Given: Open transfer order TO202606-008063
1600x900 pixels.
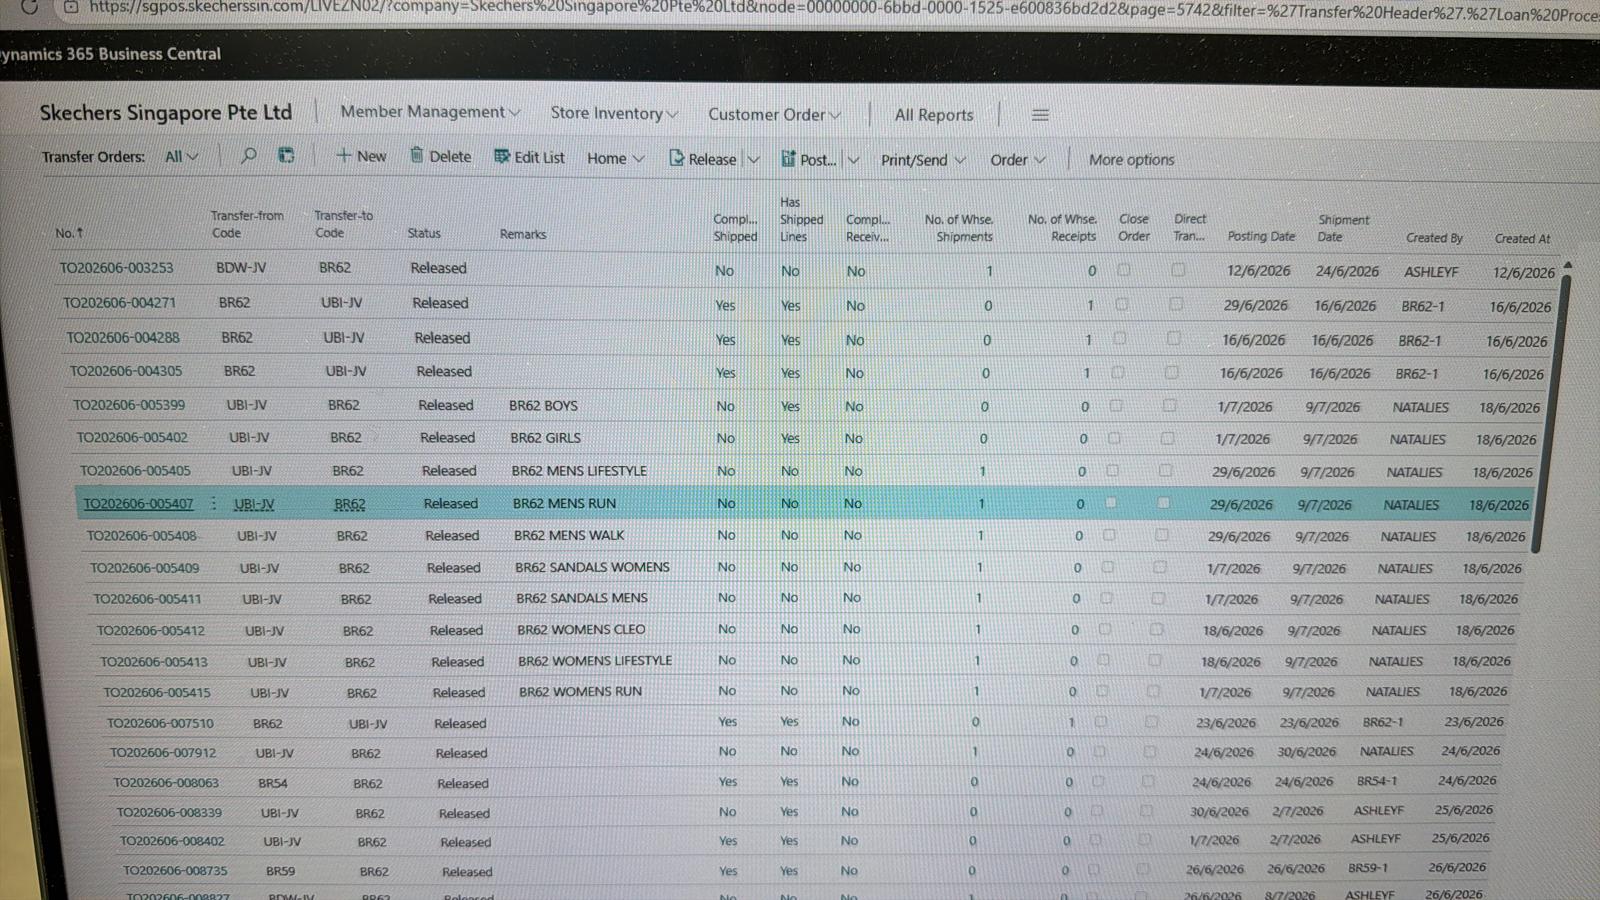Looking at the screenshot, I should [x=166, y=783].
